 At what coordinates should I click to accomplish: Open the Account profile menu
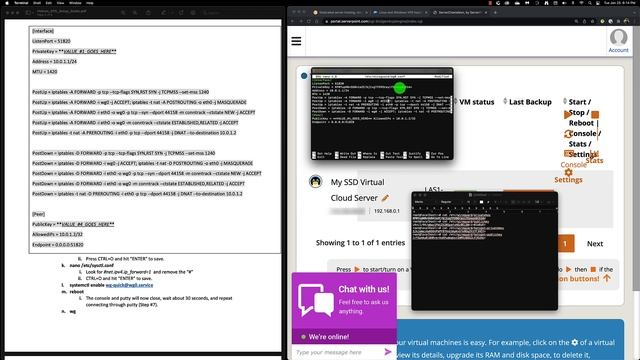(x=618, y=41)
